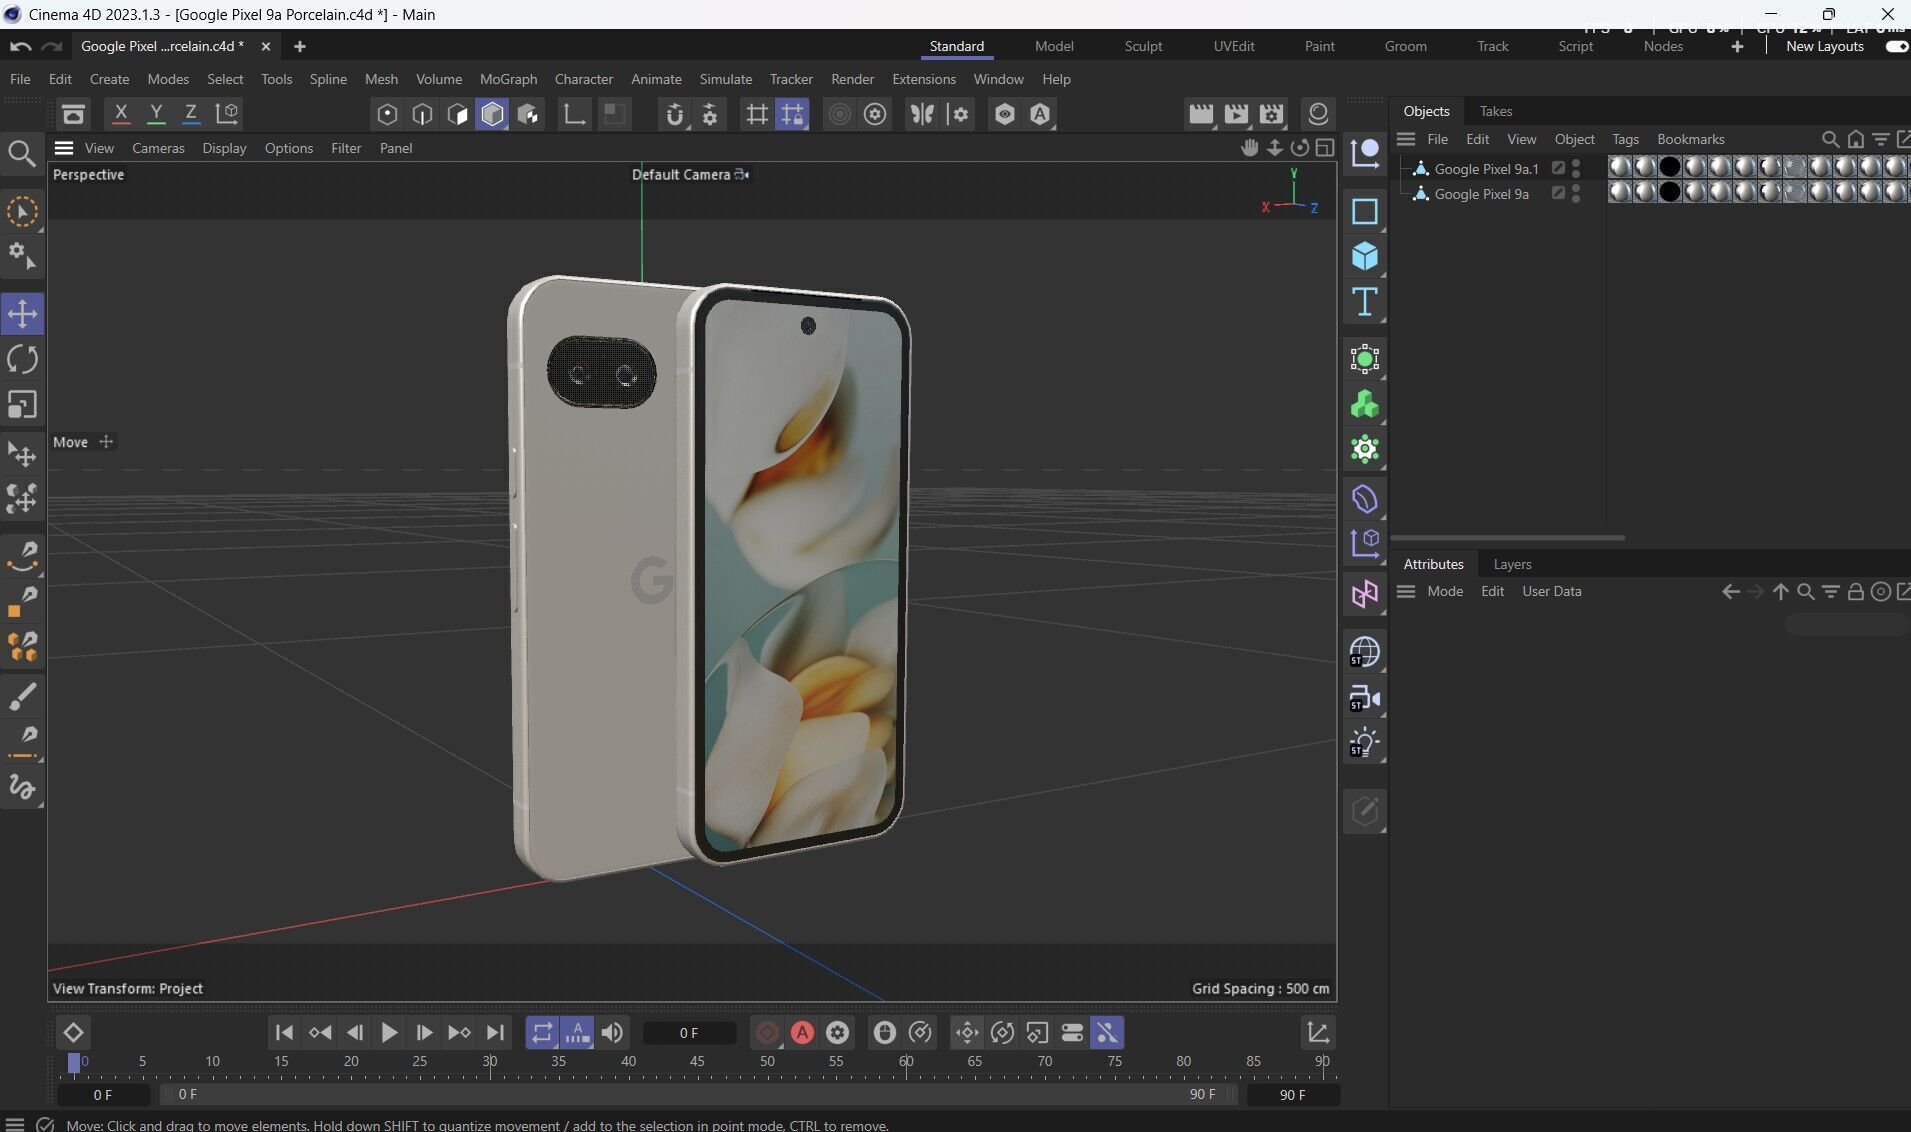Open the Light object icon

1365,743
